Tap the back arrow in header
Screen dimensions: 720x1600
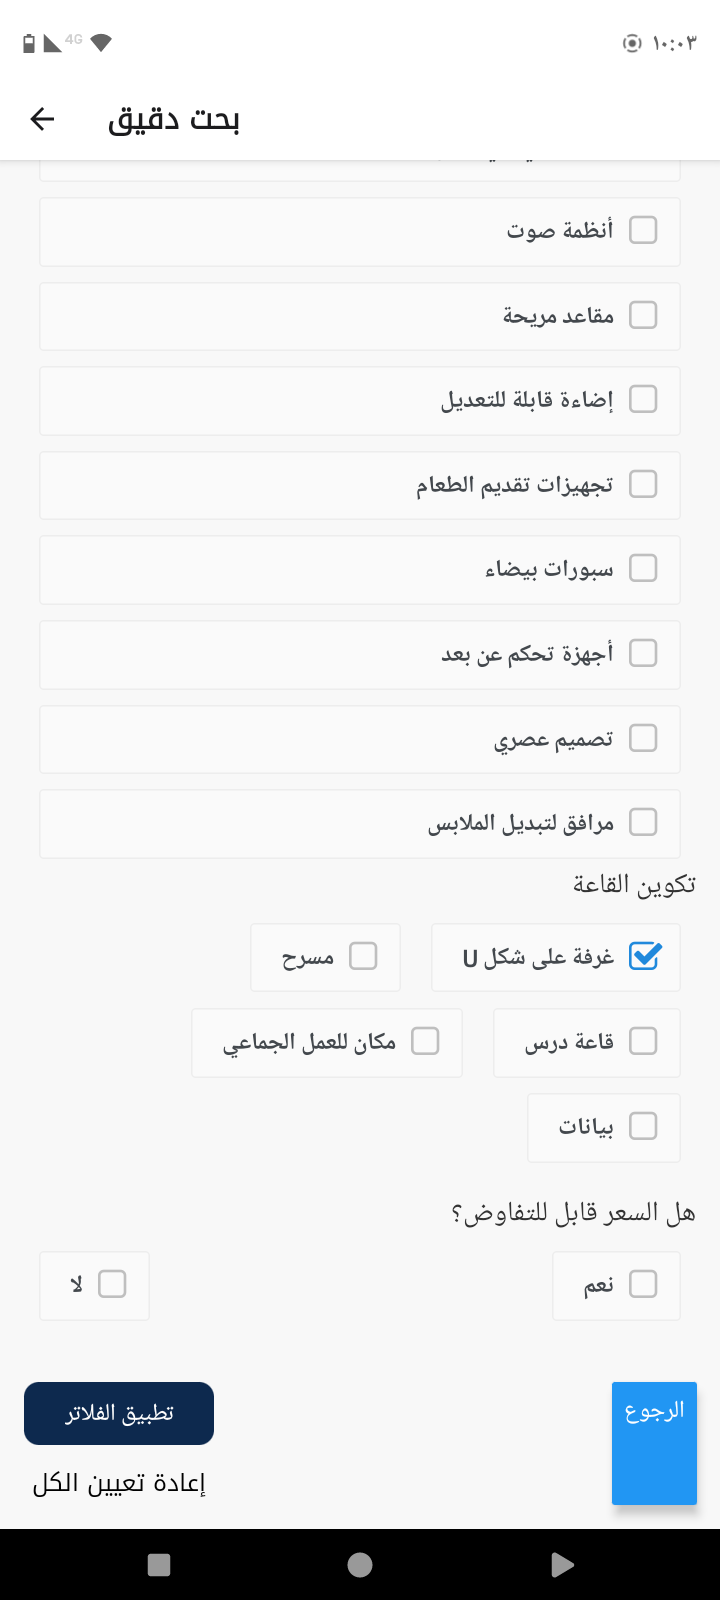[x=42, y=120]
